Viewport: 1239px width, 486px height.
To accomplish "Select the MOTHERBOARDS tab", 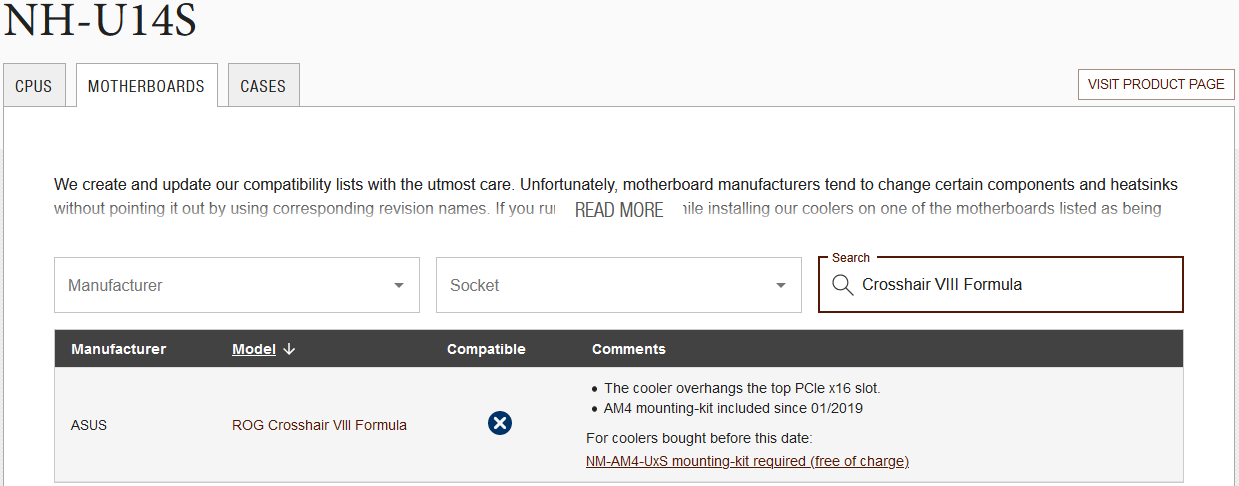I will tap(146, 86).
